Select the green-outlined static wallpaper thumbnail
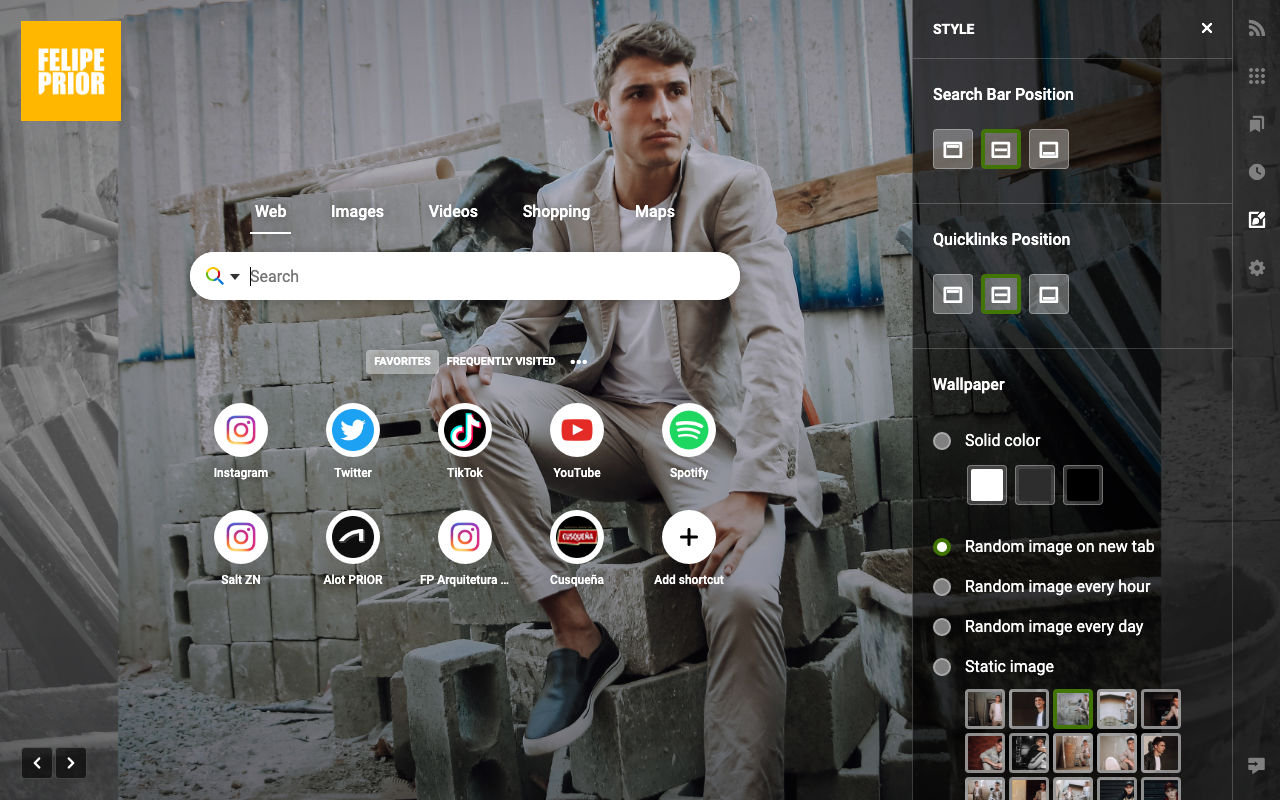This screenshot has width=1280, height=800. 1073,709
